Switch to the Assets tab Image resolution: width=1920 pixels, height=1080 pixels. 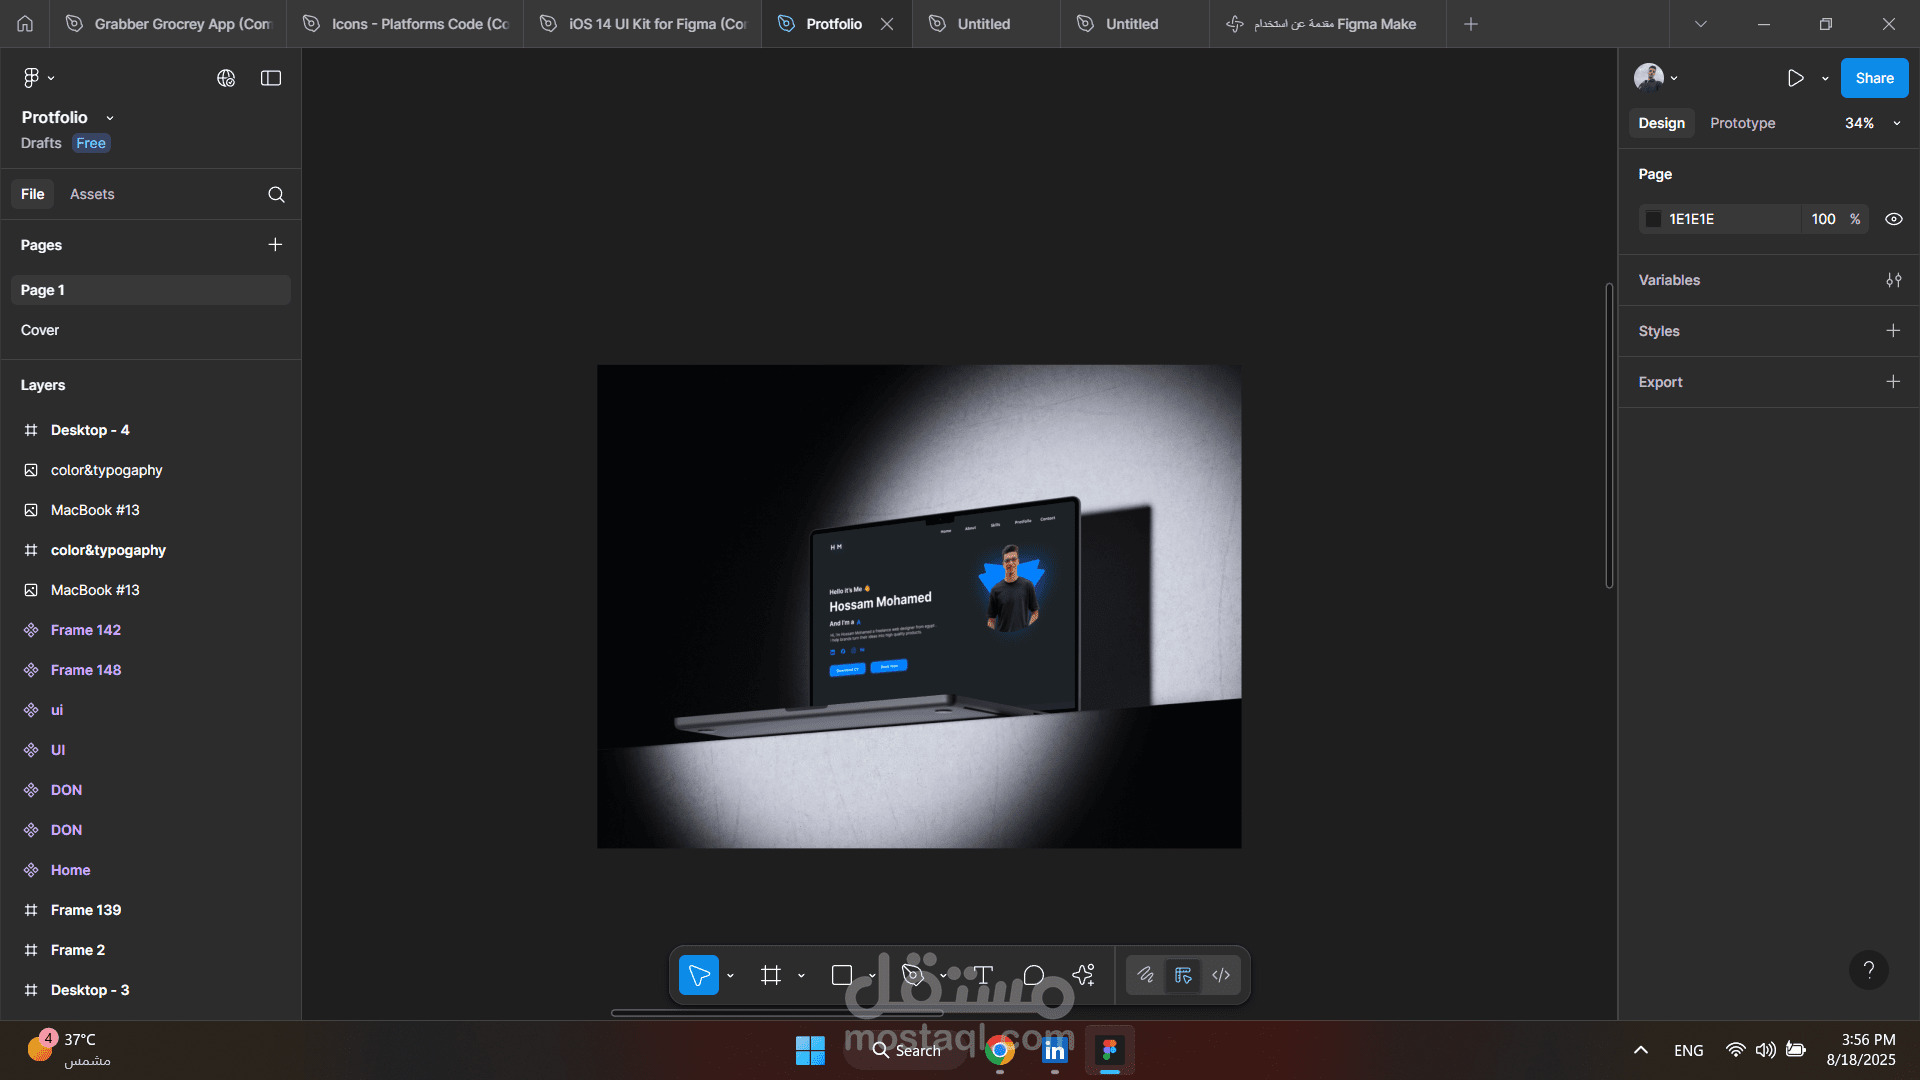[x=92, y=194]
